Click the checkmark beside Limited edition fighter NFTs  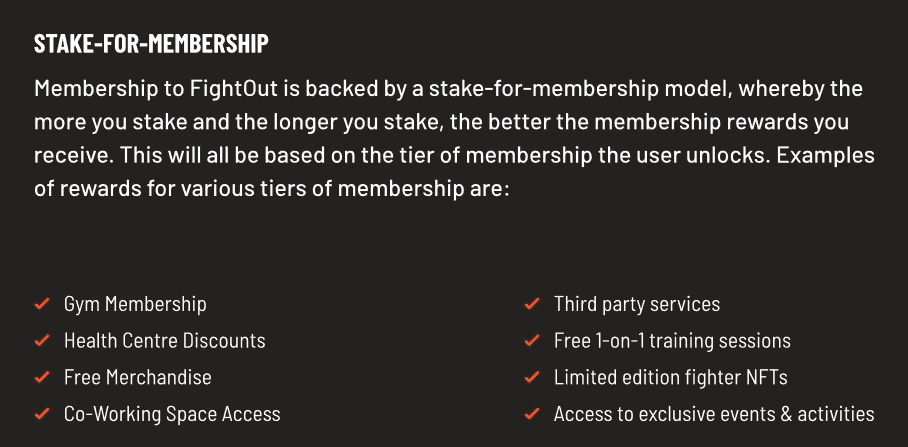[532, 378]
